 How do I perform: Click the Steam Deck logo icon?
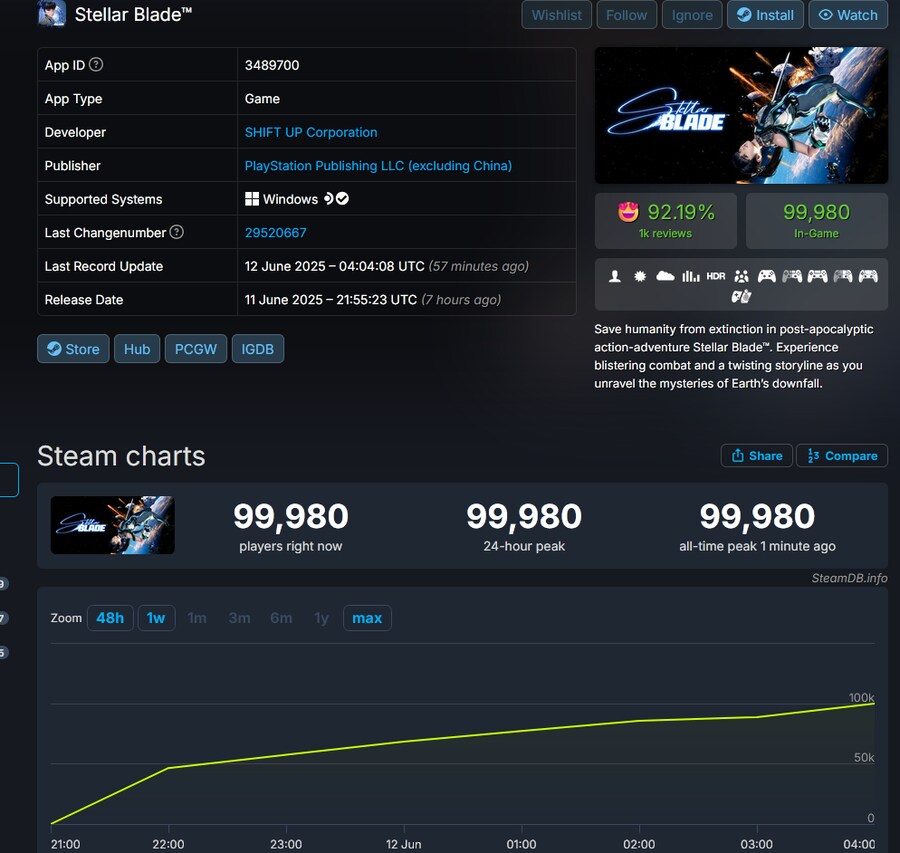328,199
